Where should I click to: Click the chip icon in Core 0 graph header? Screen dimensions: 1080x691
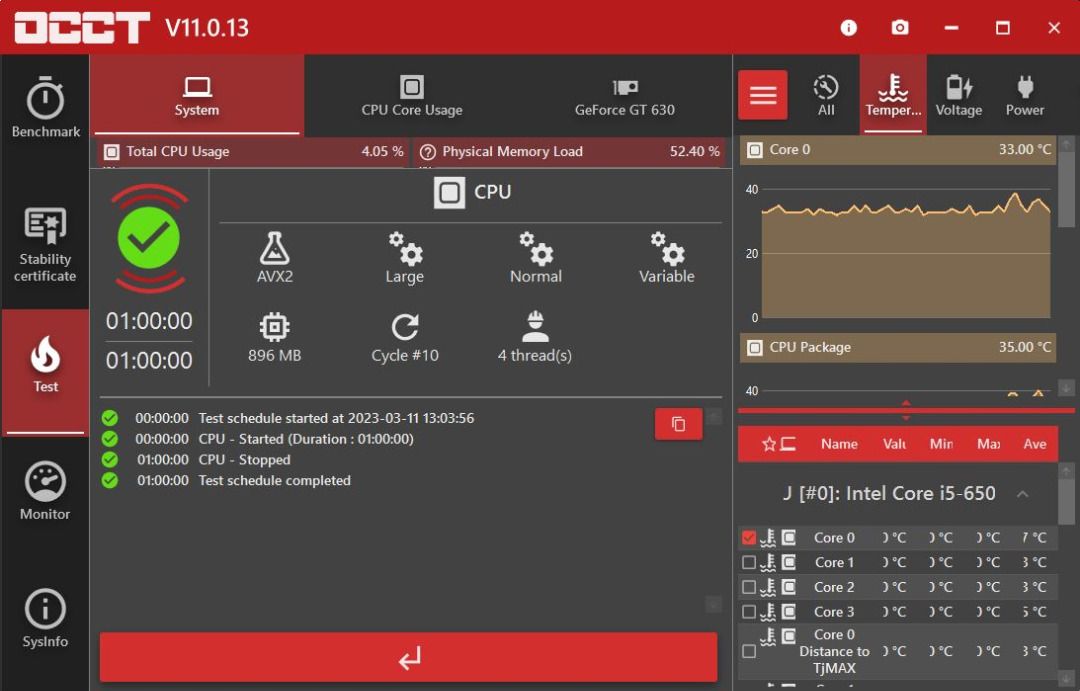755,149
